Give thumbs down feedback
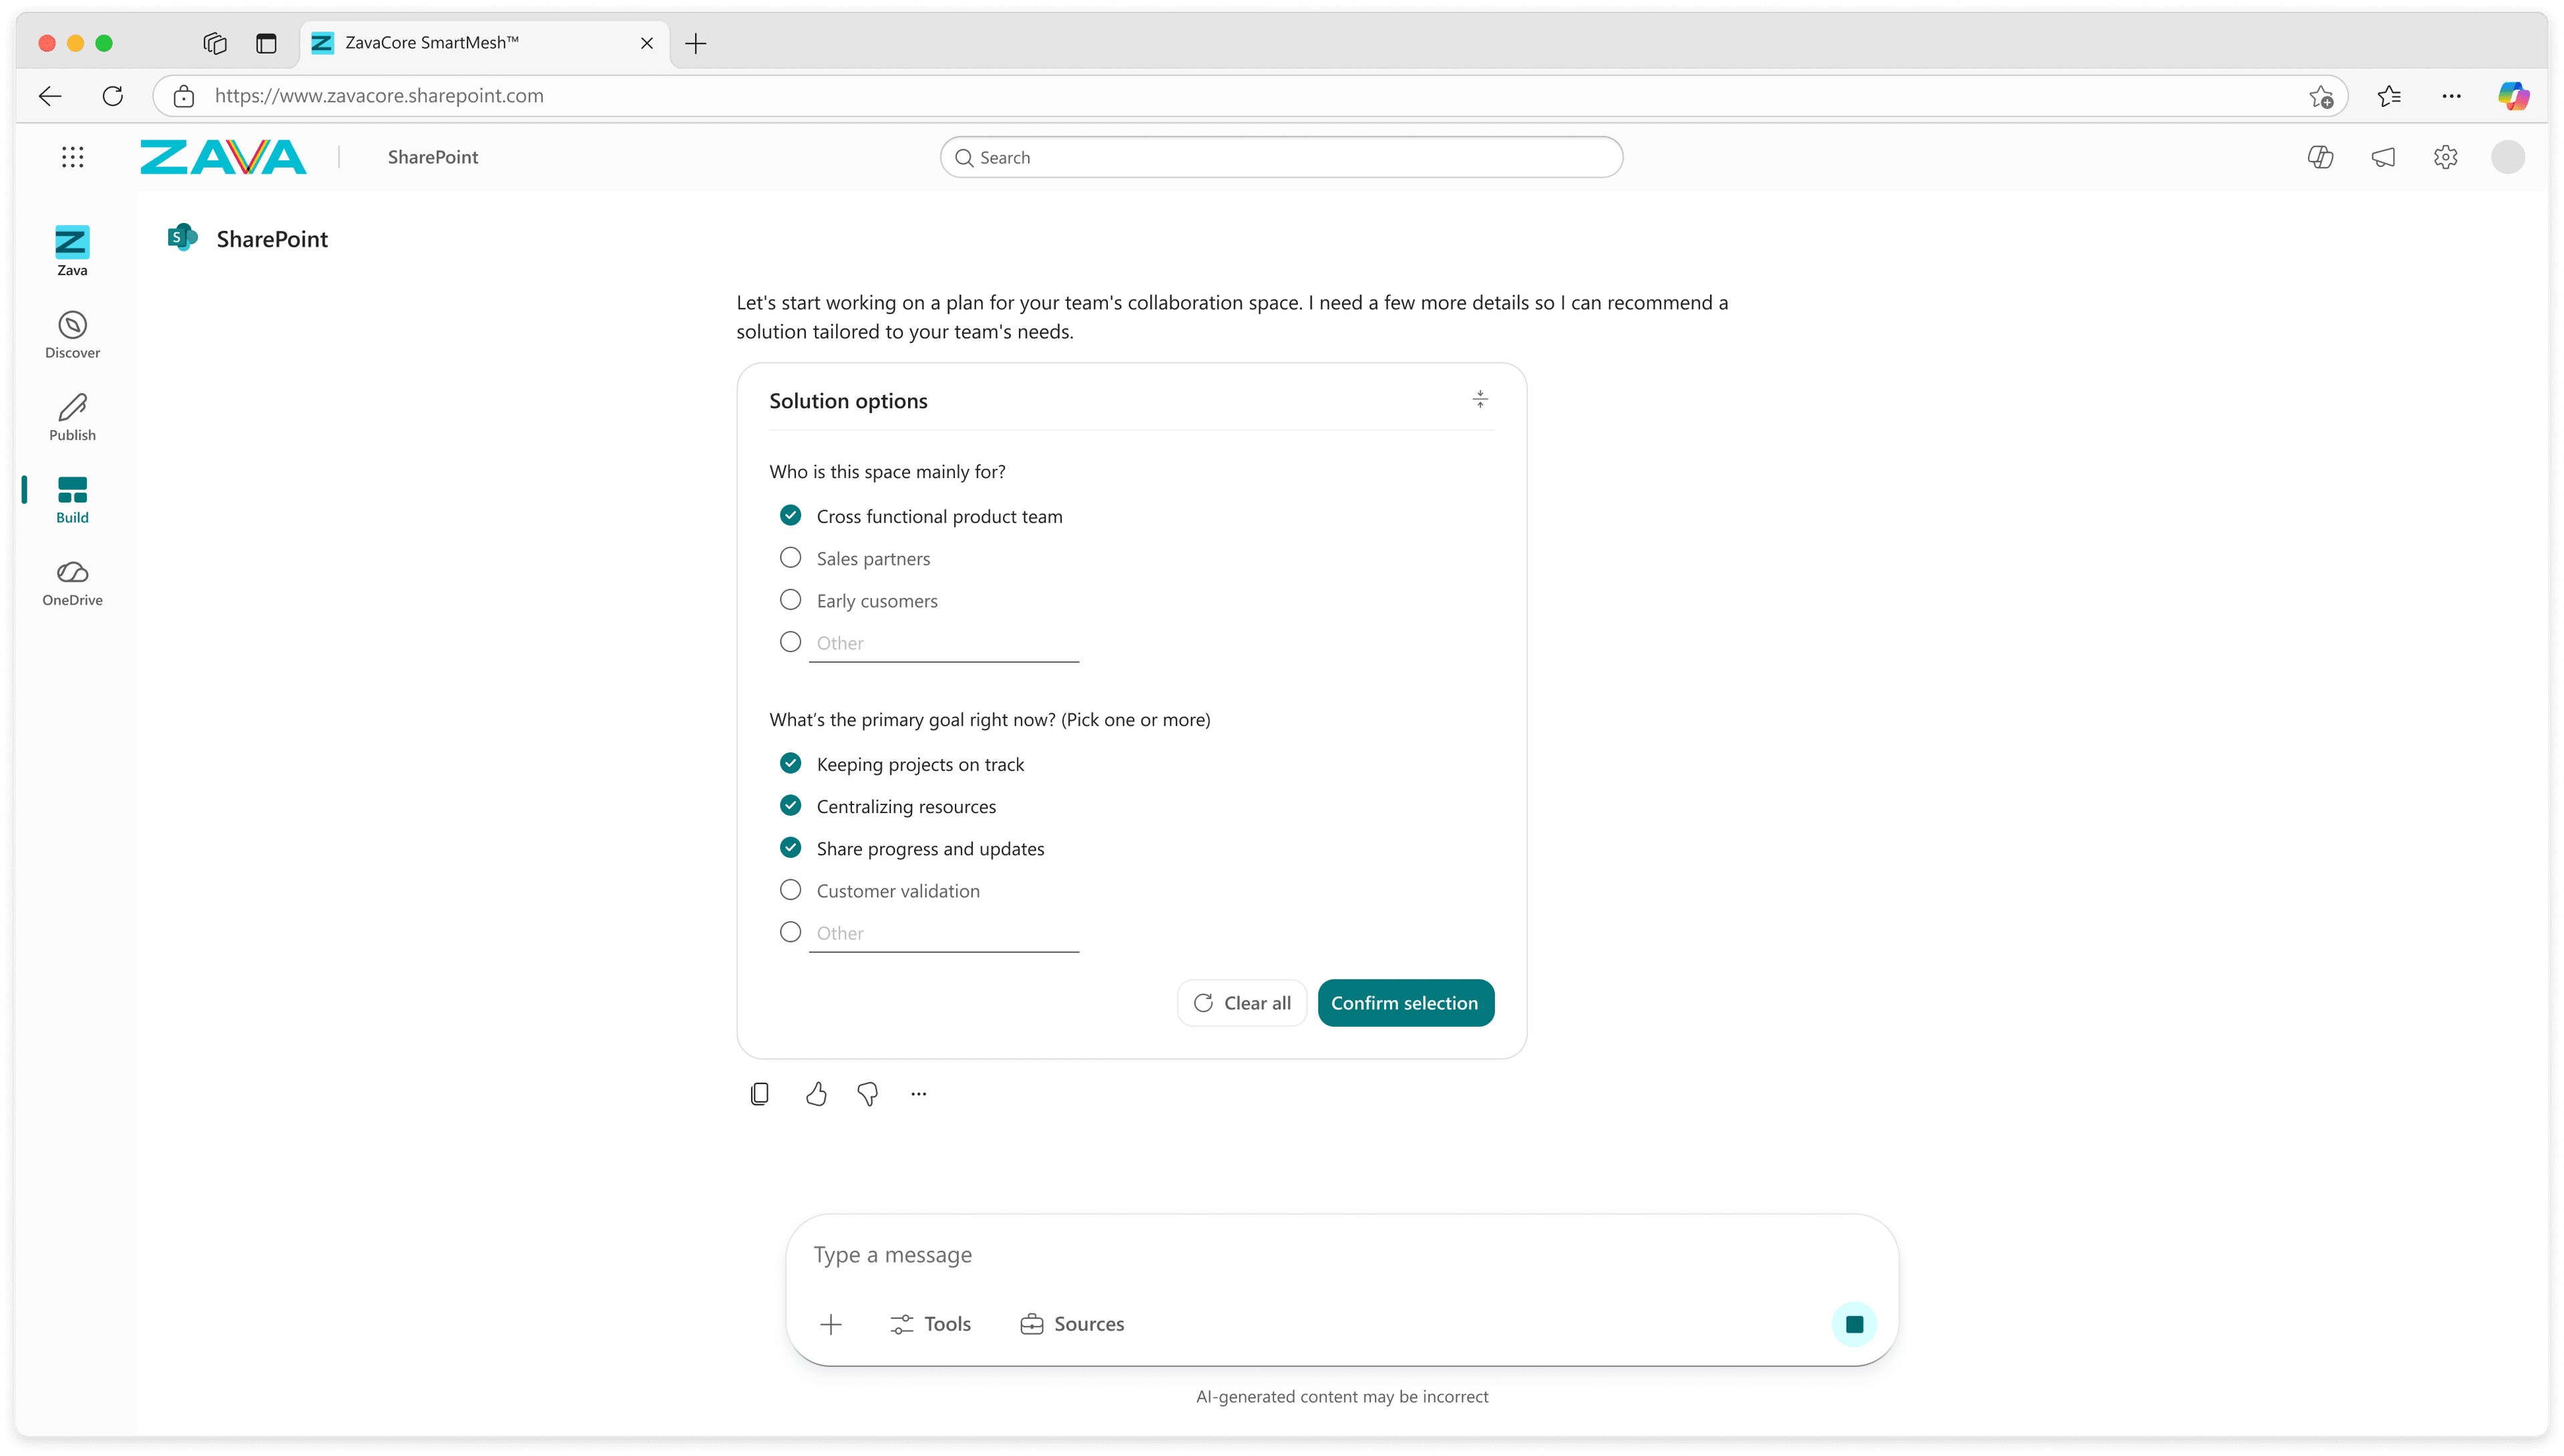The height and width of the screenshot is (1456, 2564). pos(868,1094)
